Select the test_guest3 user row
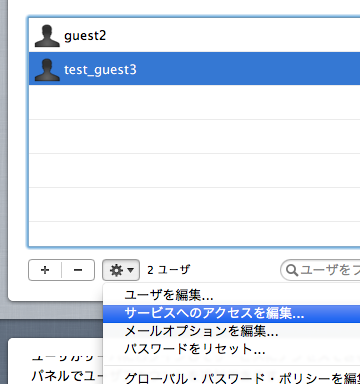Screen dimensions: 360x384 (194, 69)
